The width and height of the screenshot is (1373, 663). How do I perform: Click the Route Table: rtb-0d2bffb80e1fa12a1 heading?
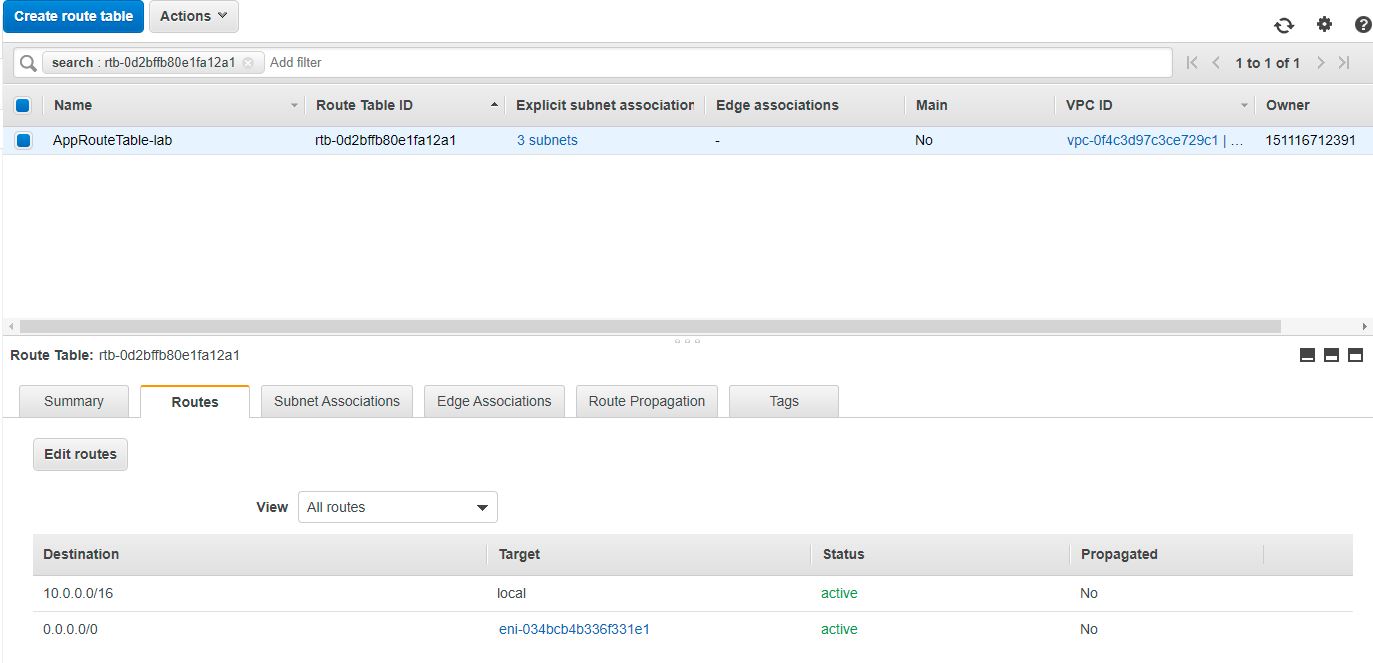(x=125, y=355)
